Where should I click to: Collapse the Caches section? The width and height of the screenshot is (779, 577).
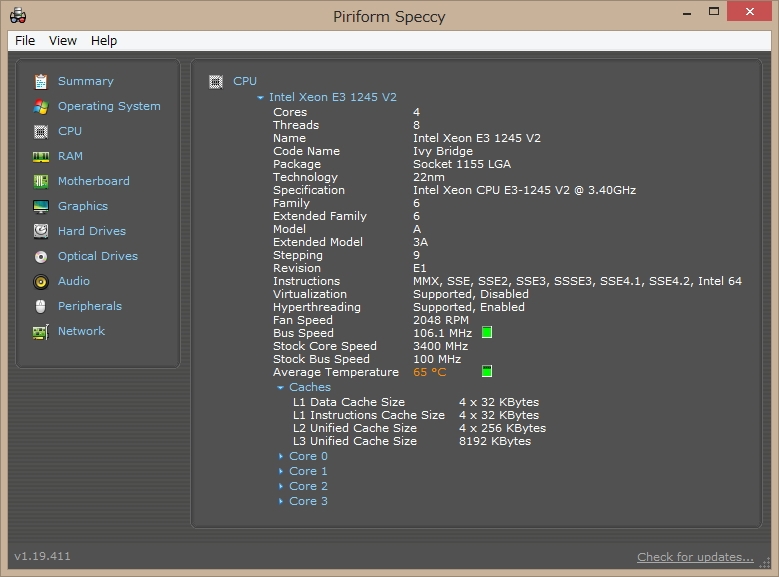click(281, 387)
